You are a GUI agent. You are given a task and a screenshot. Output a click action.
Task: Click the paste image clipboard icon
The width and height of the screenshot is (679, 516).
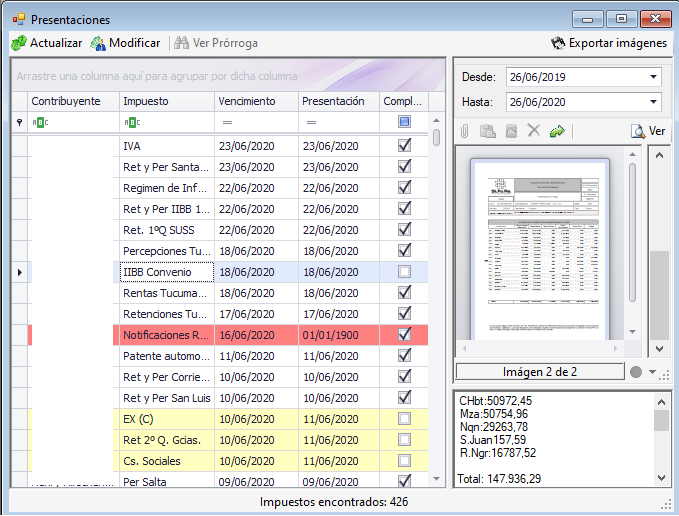point(488,131)
